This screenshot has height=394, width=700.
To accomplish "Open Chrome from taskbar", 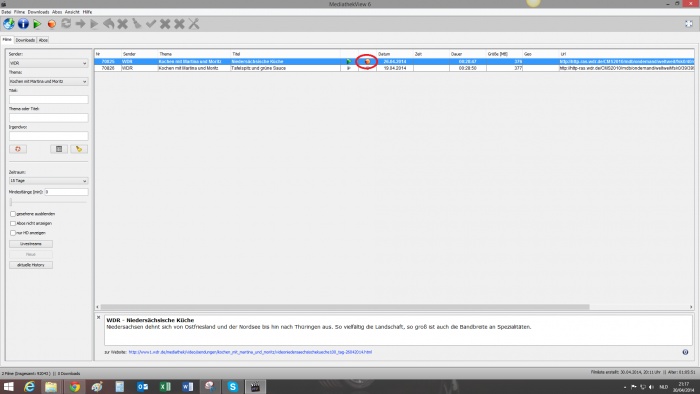I will coord(75,387).
